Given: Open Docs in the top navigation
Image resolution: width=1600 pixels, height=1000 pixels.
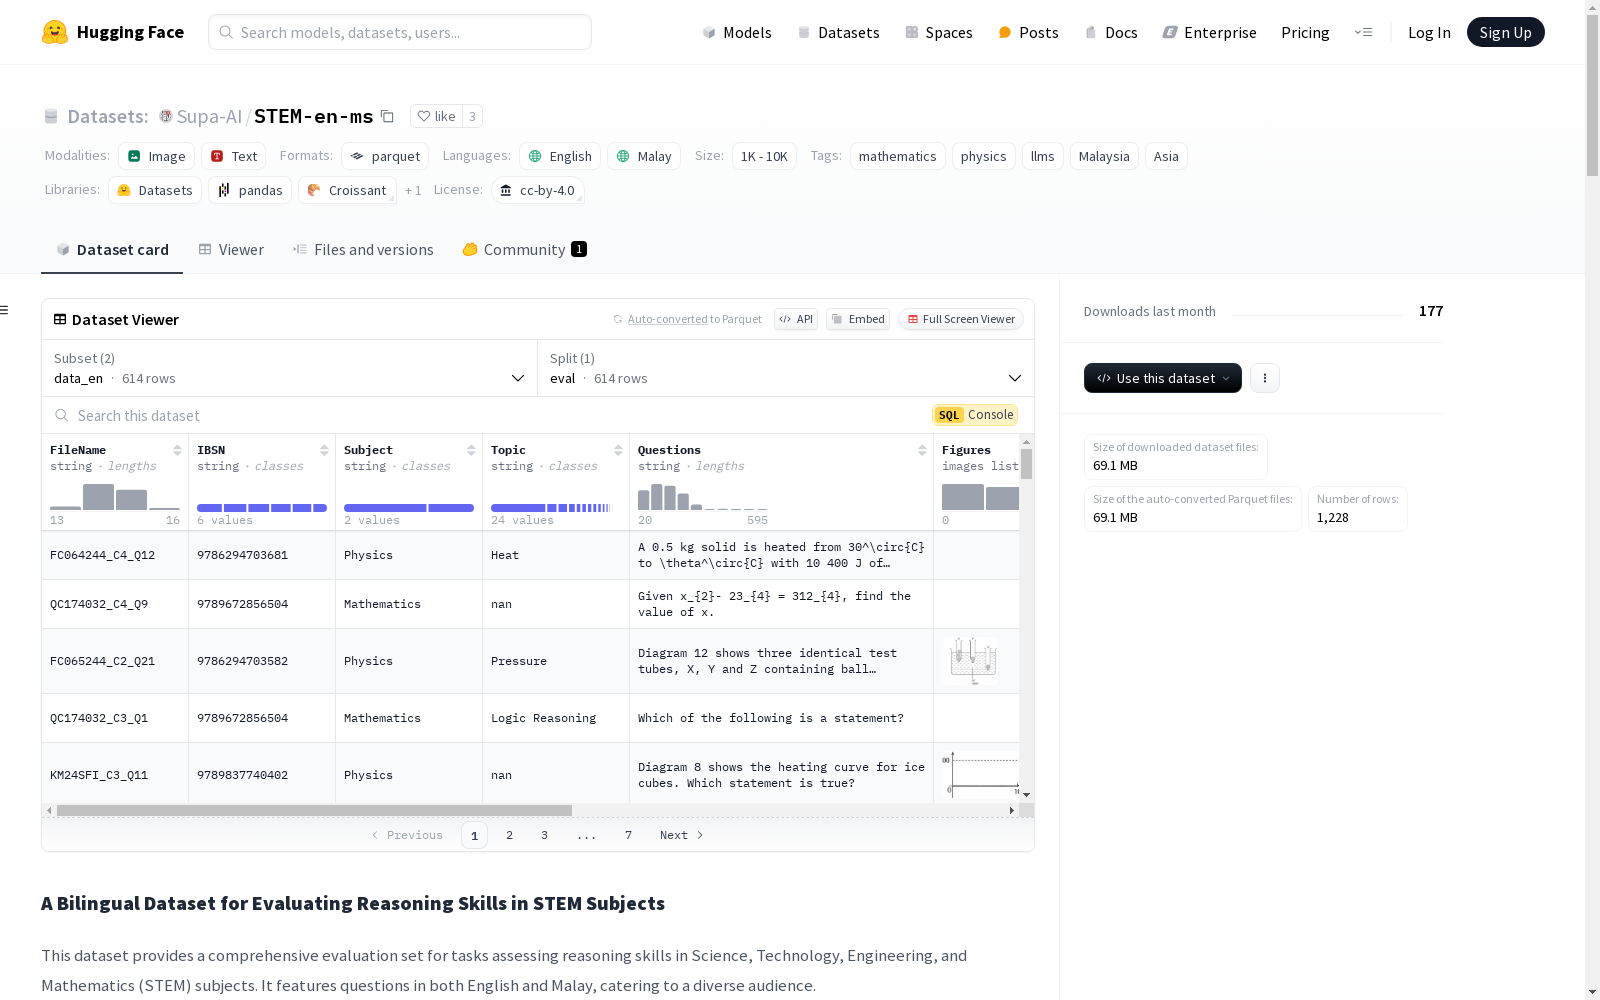Looking at the screenshot, I should tap(1111, 32).
